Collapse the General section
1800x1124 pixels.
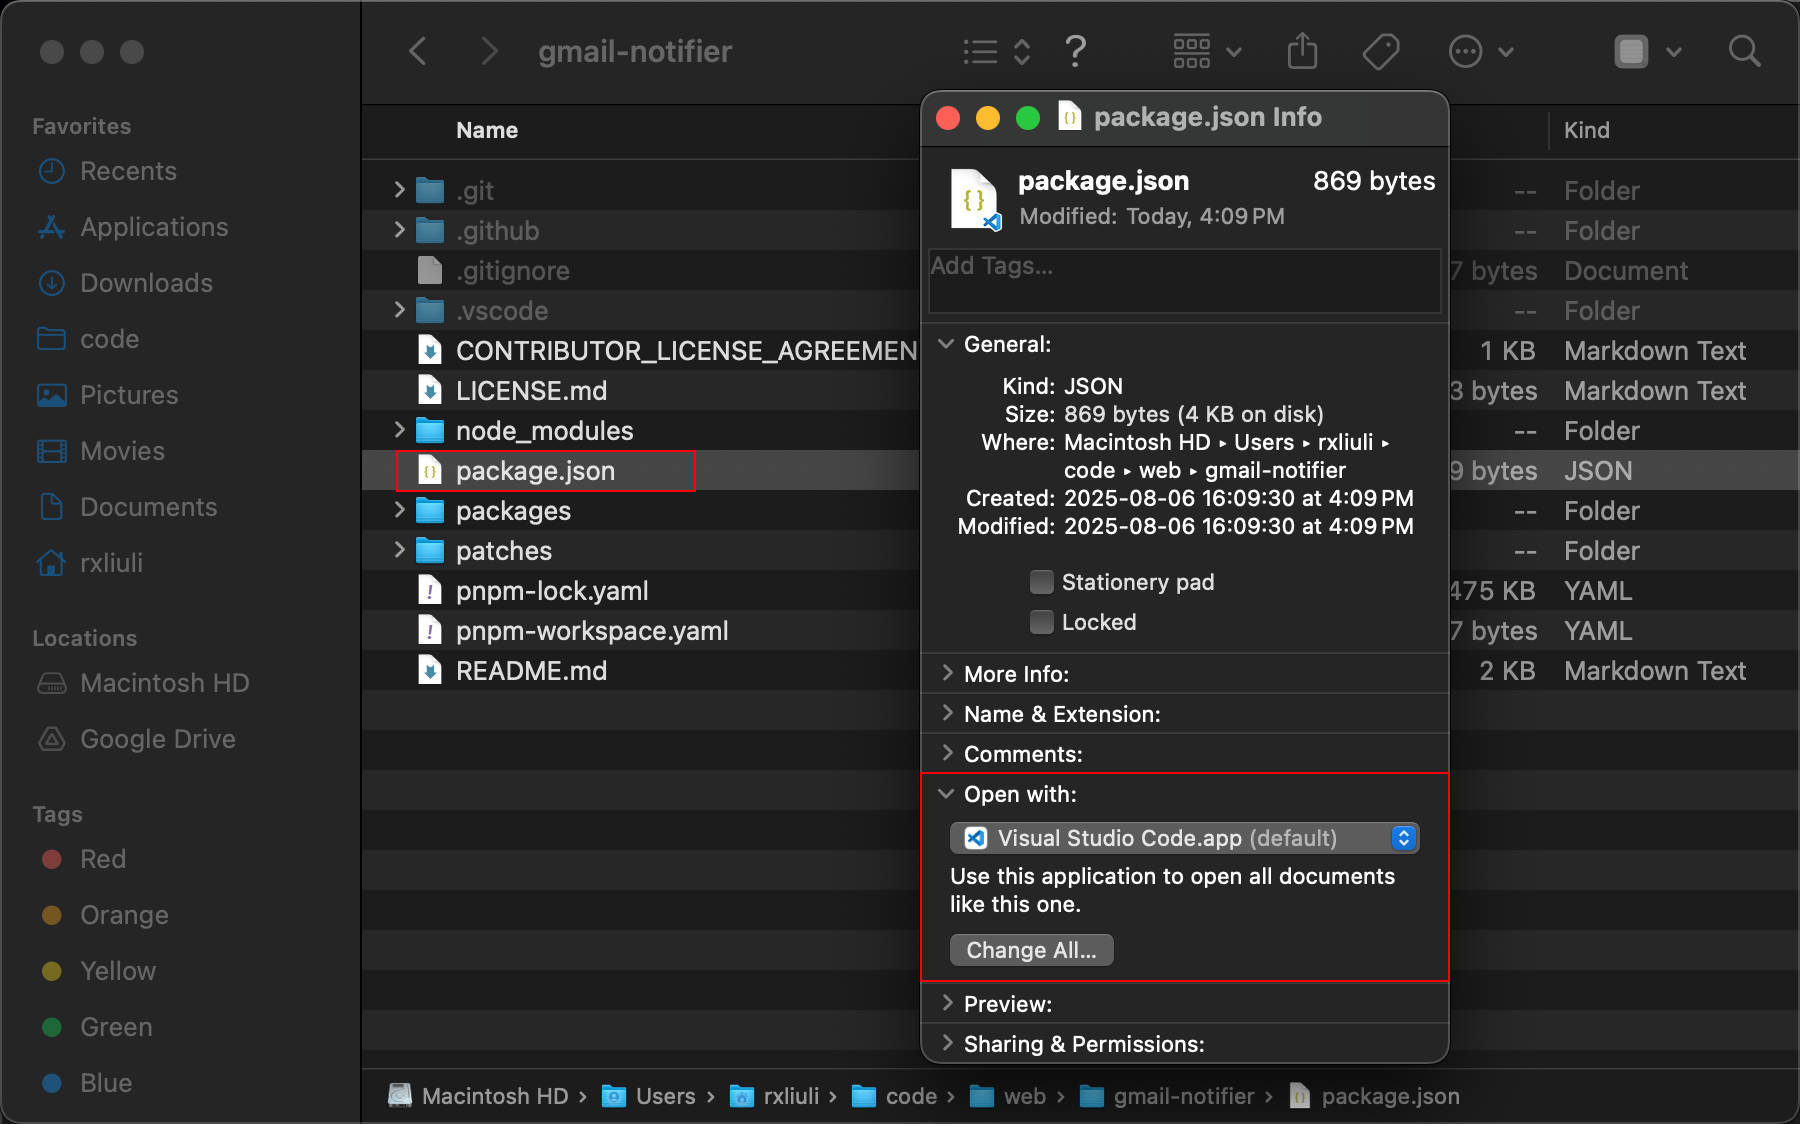946,344
